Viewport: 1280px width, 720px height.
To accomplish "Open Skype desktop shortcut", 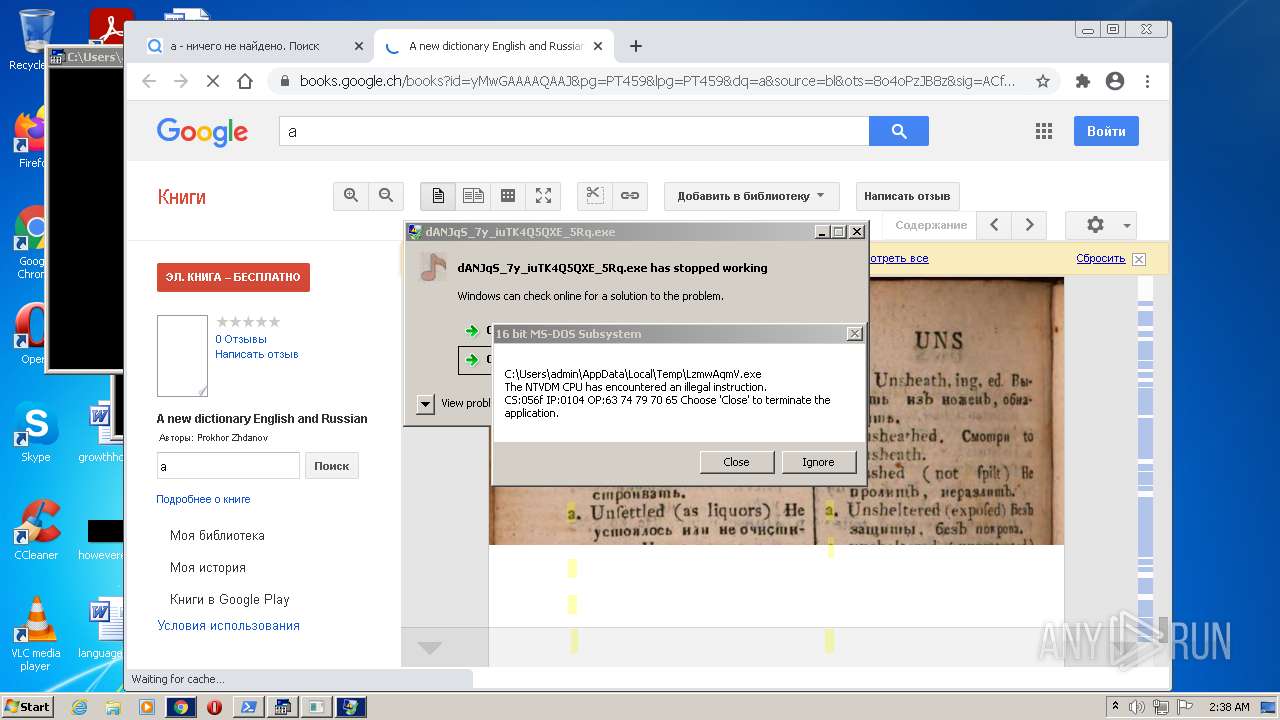I will (36, 432).
